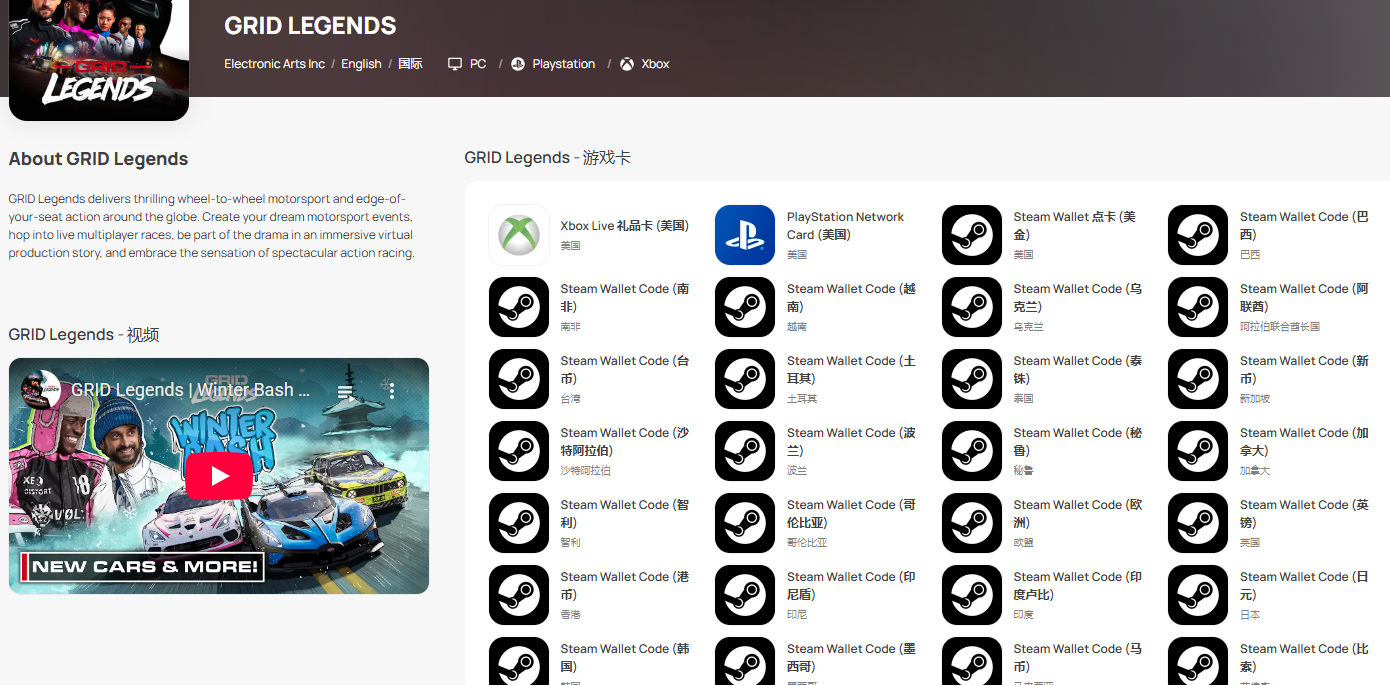Open the video's three-dot more options menu
This screenshot has width=1390, height=685.
(x=392, y=391)
